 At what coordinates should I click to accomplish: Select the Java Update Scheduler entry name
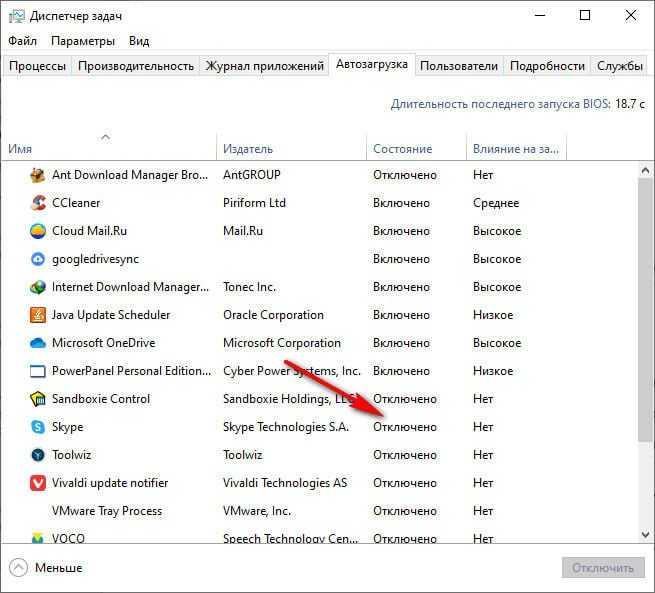pyautogui.click(x=111, y=315)
